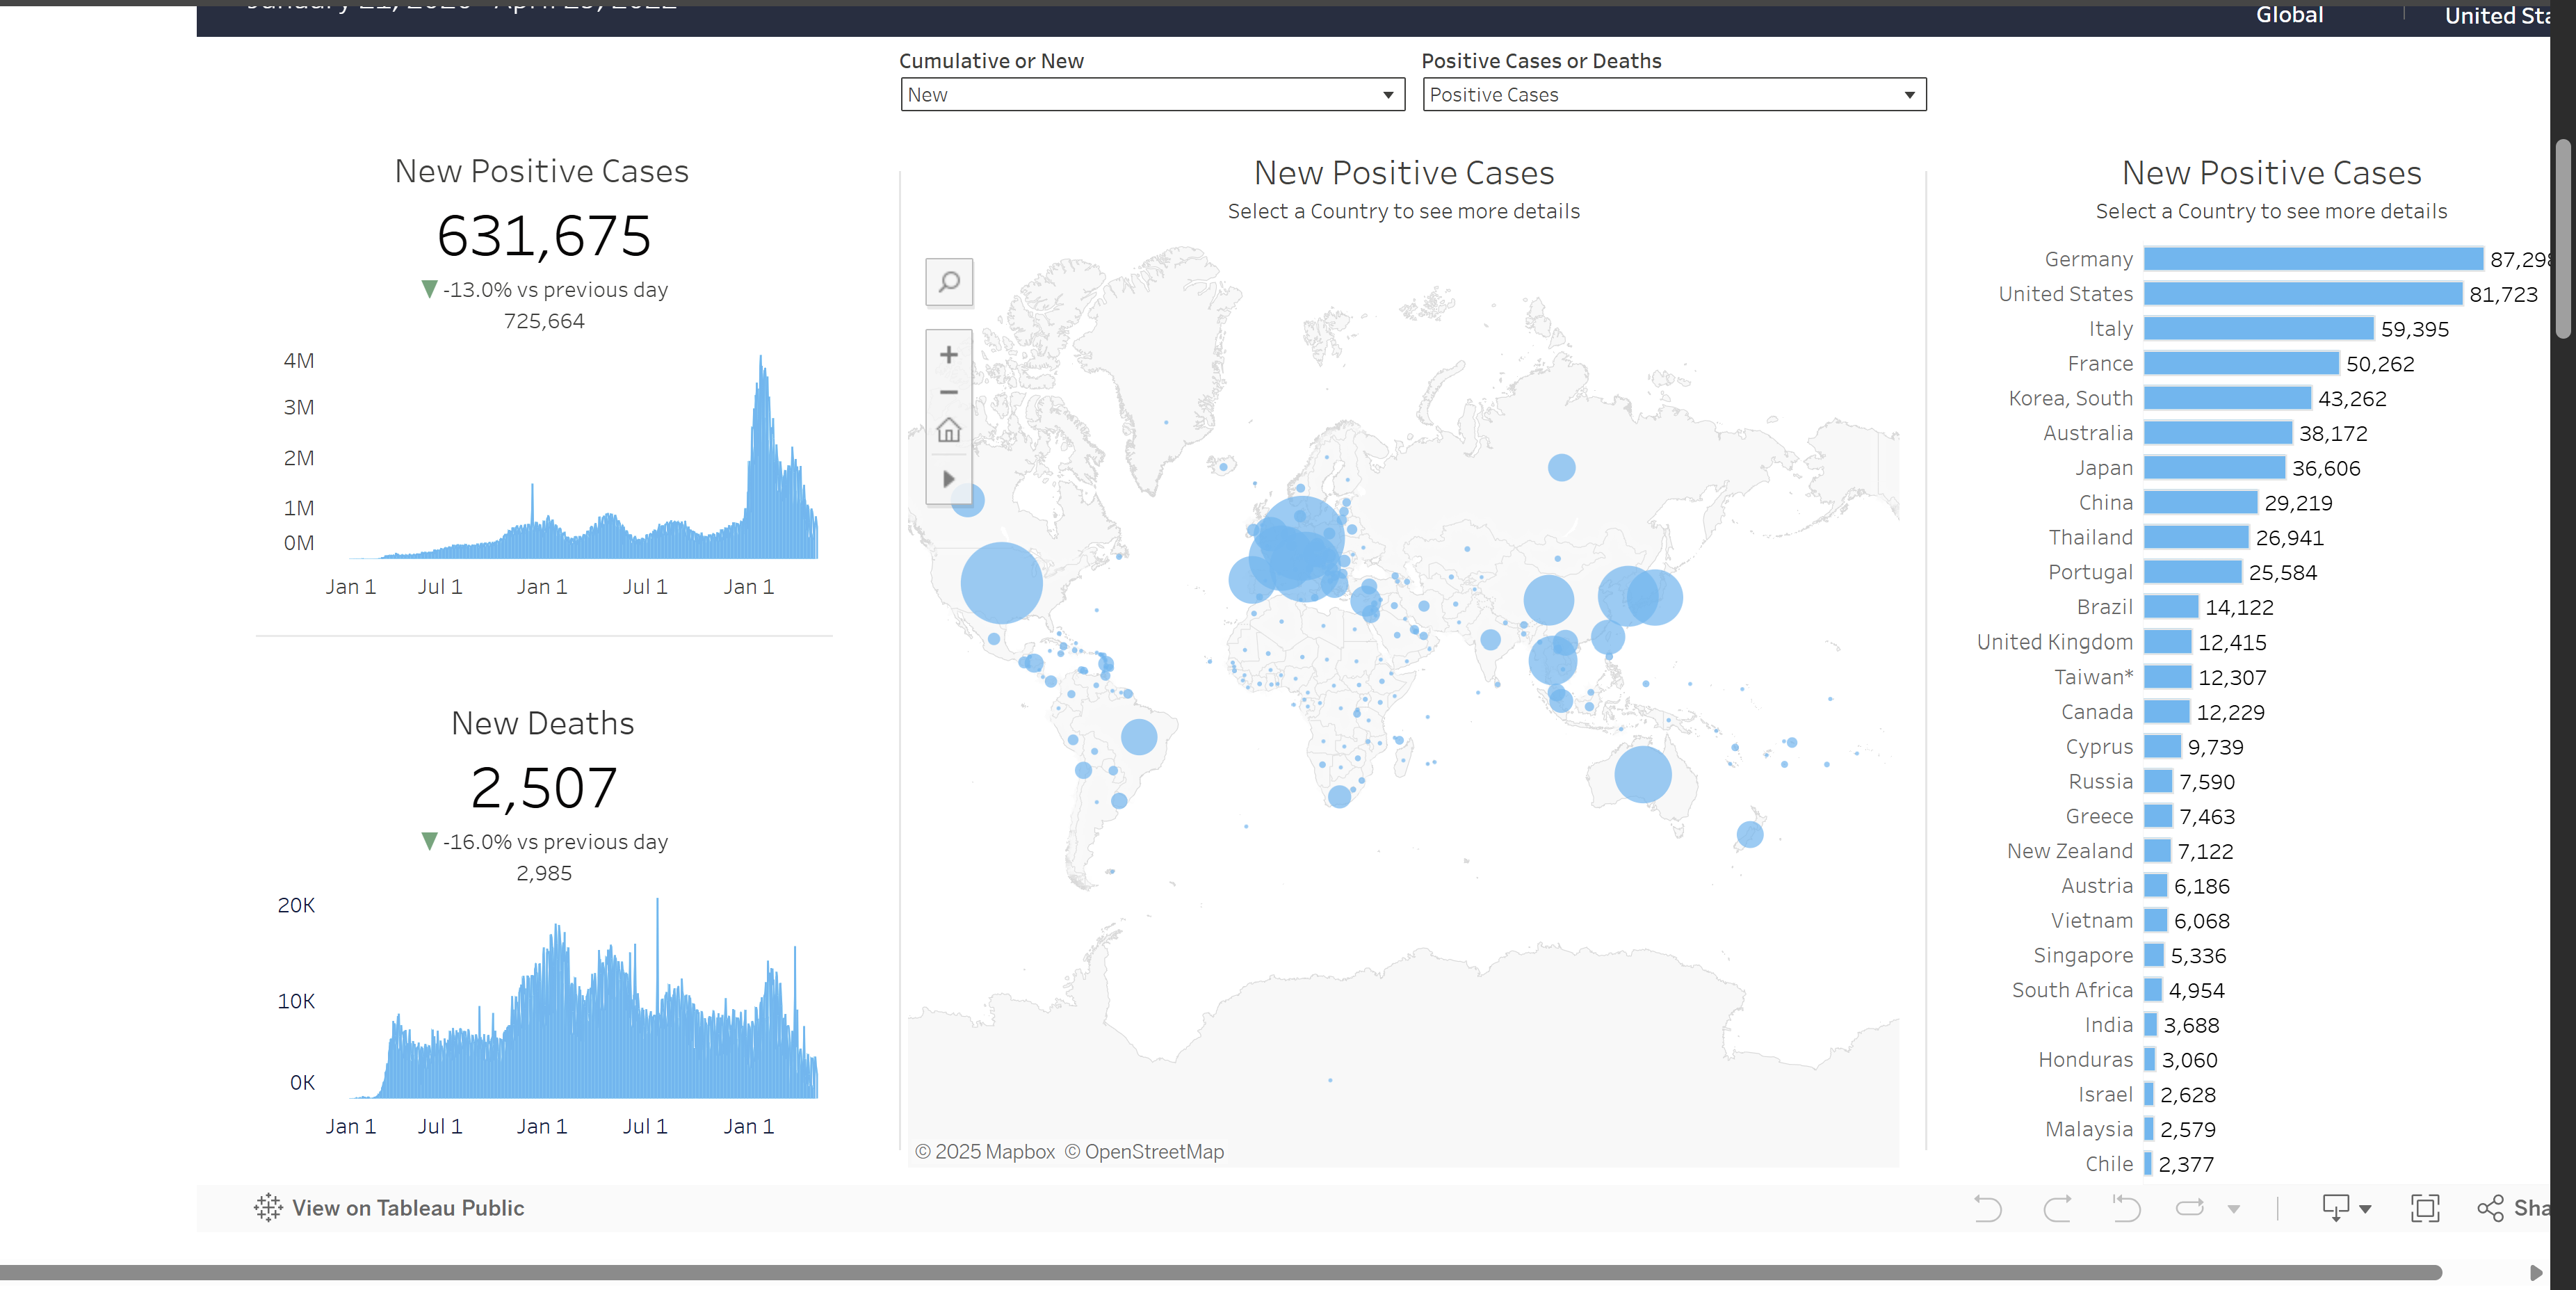Click the Tableau undo icon
The image size is (2576, 1290).
[x=1987, y=1208]
